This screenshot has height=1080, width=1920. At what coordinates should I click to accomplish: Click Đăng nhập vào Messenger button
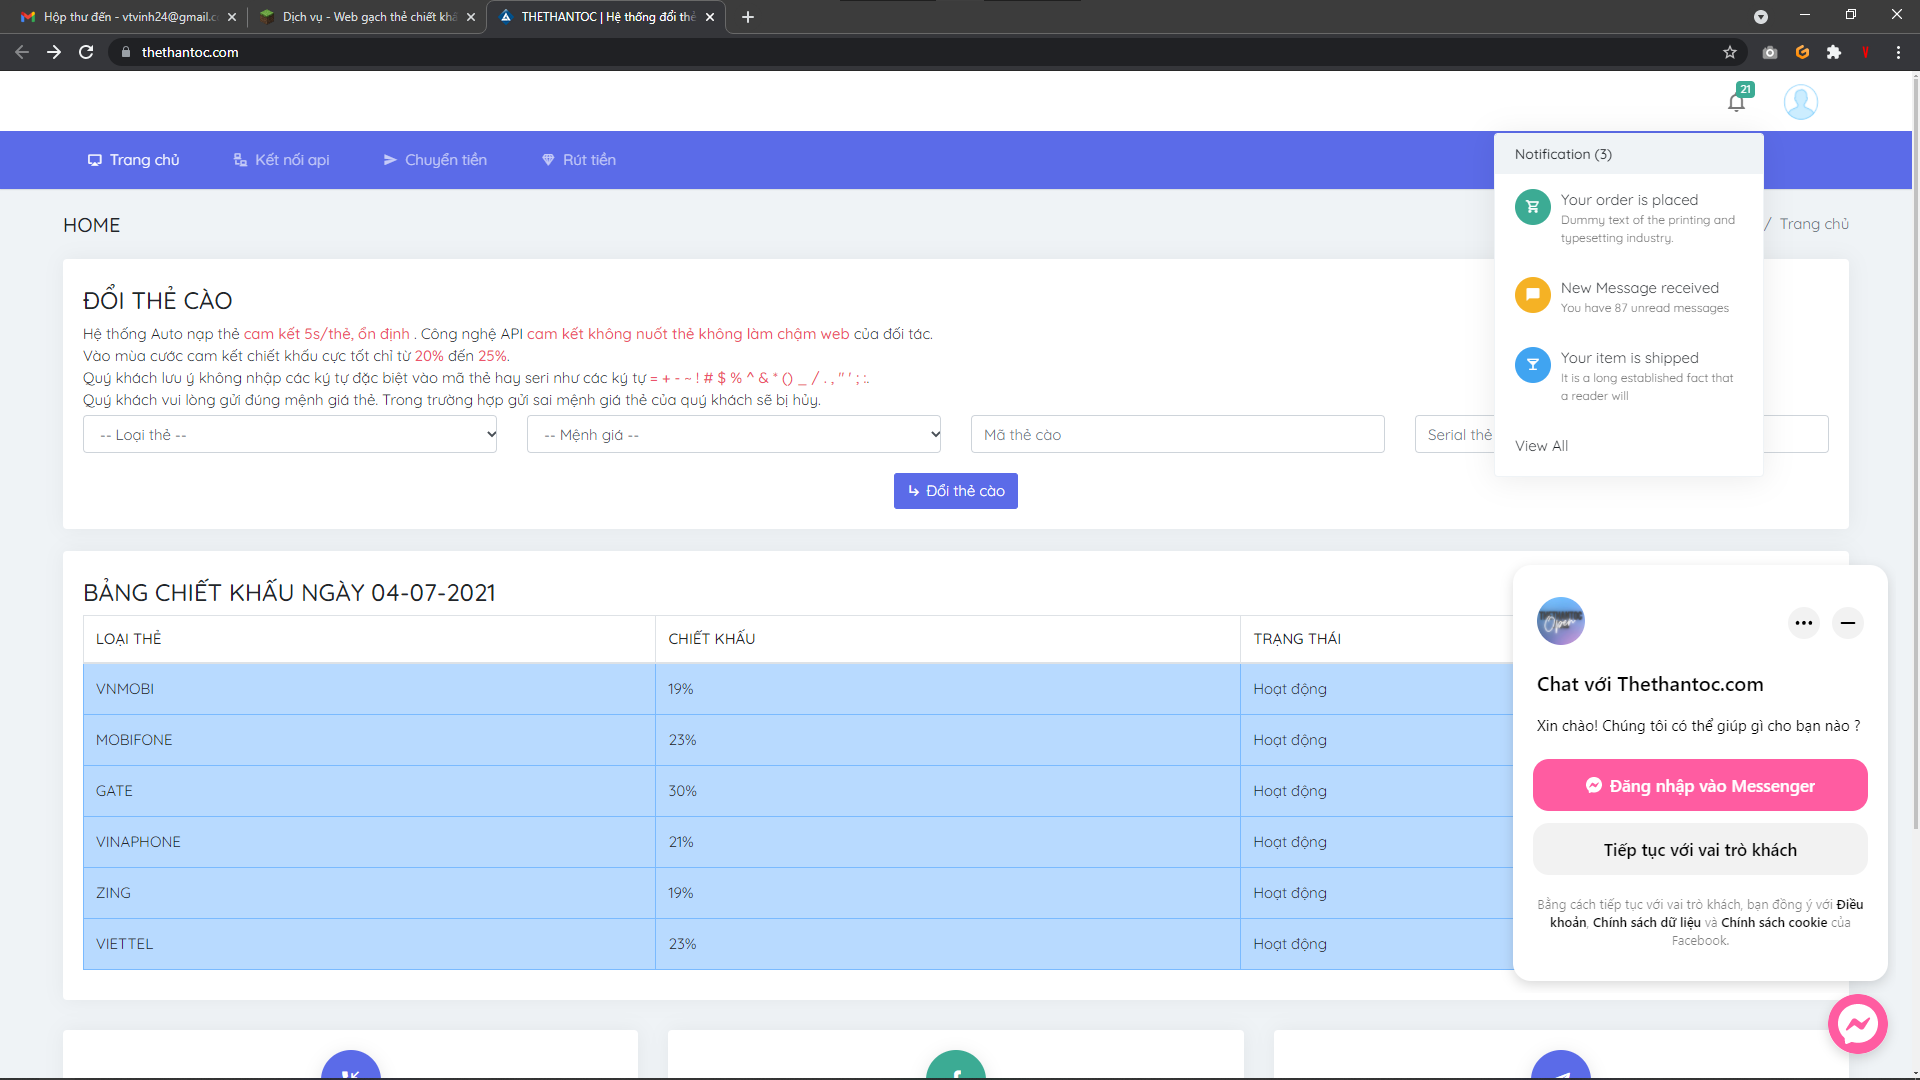coord(1699,786)
